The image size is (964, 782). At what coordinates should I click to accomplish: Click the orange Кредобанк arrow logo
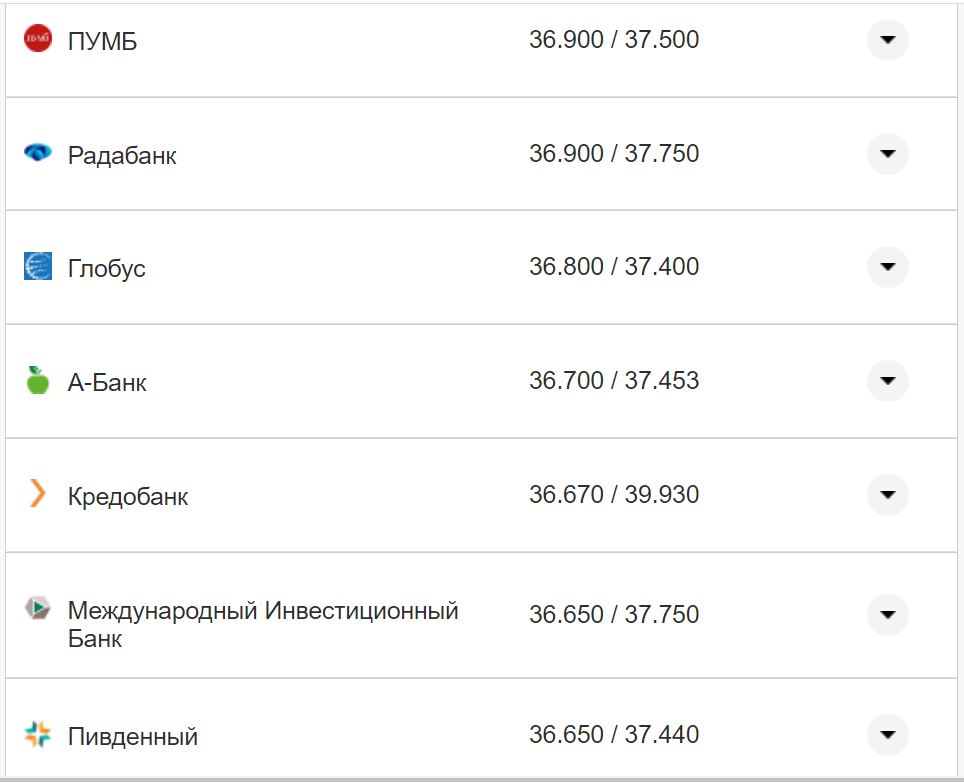(x=37, y=494)
